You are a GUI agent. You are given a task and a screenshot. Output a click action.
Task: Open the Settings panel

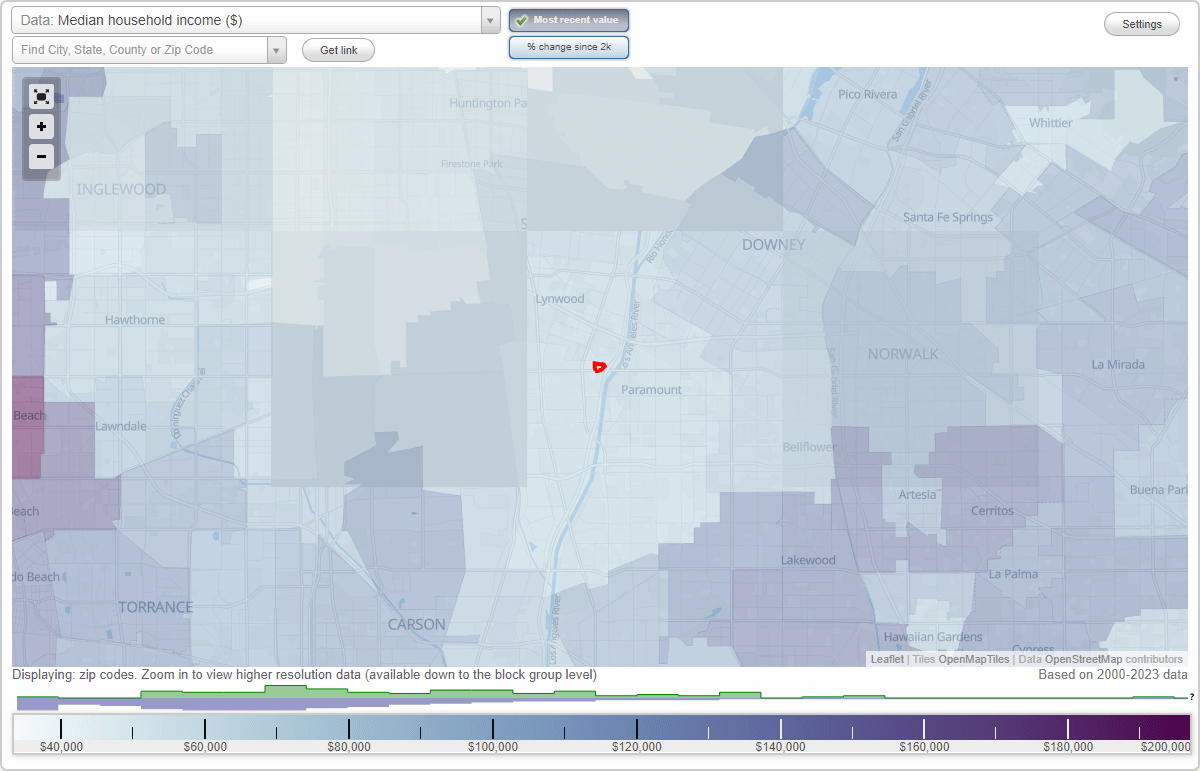[x=1141, y=23]
